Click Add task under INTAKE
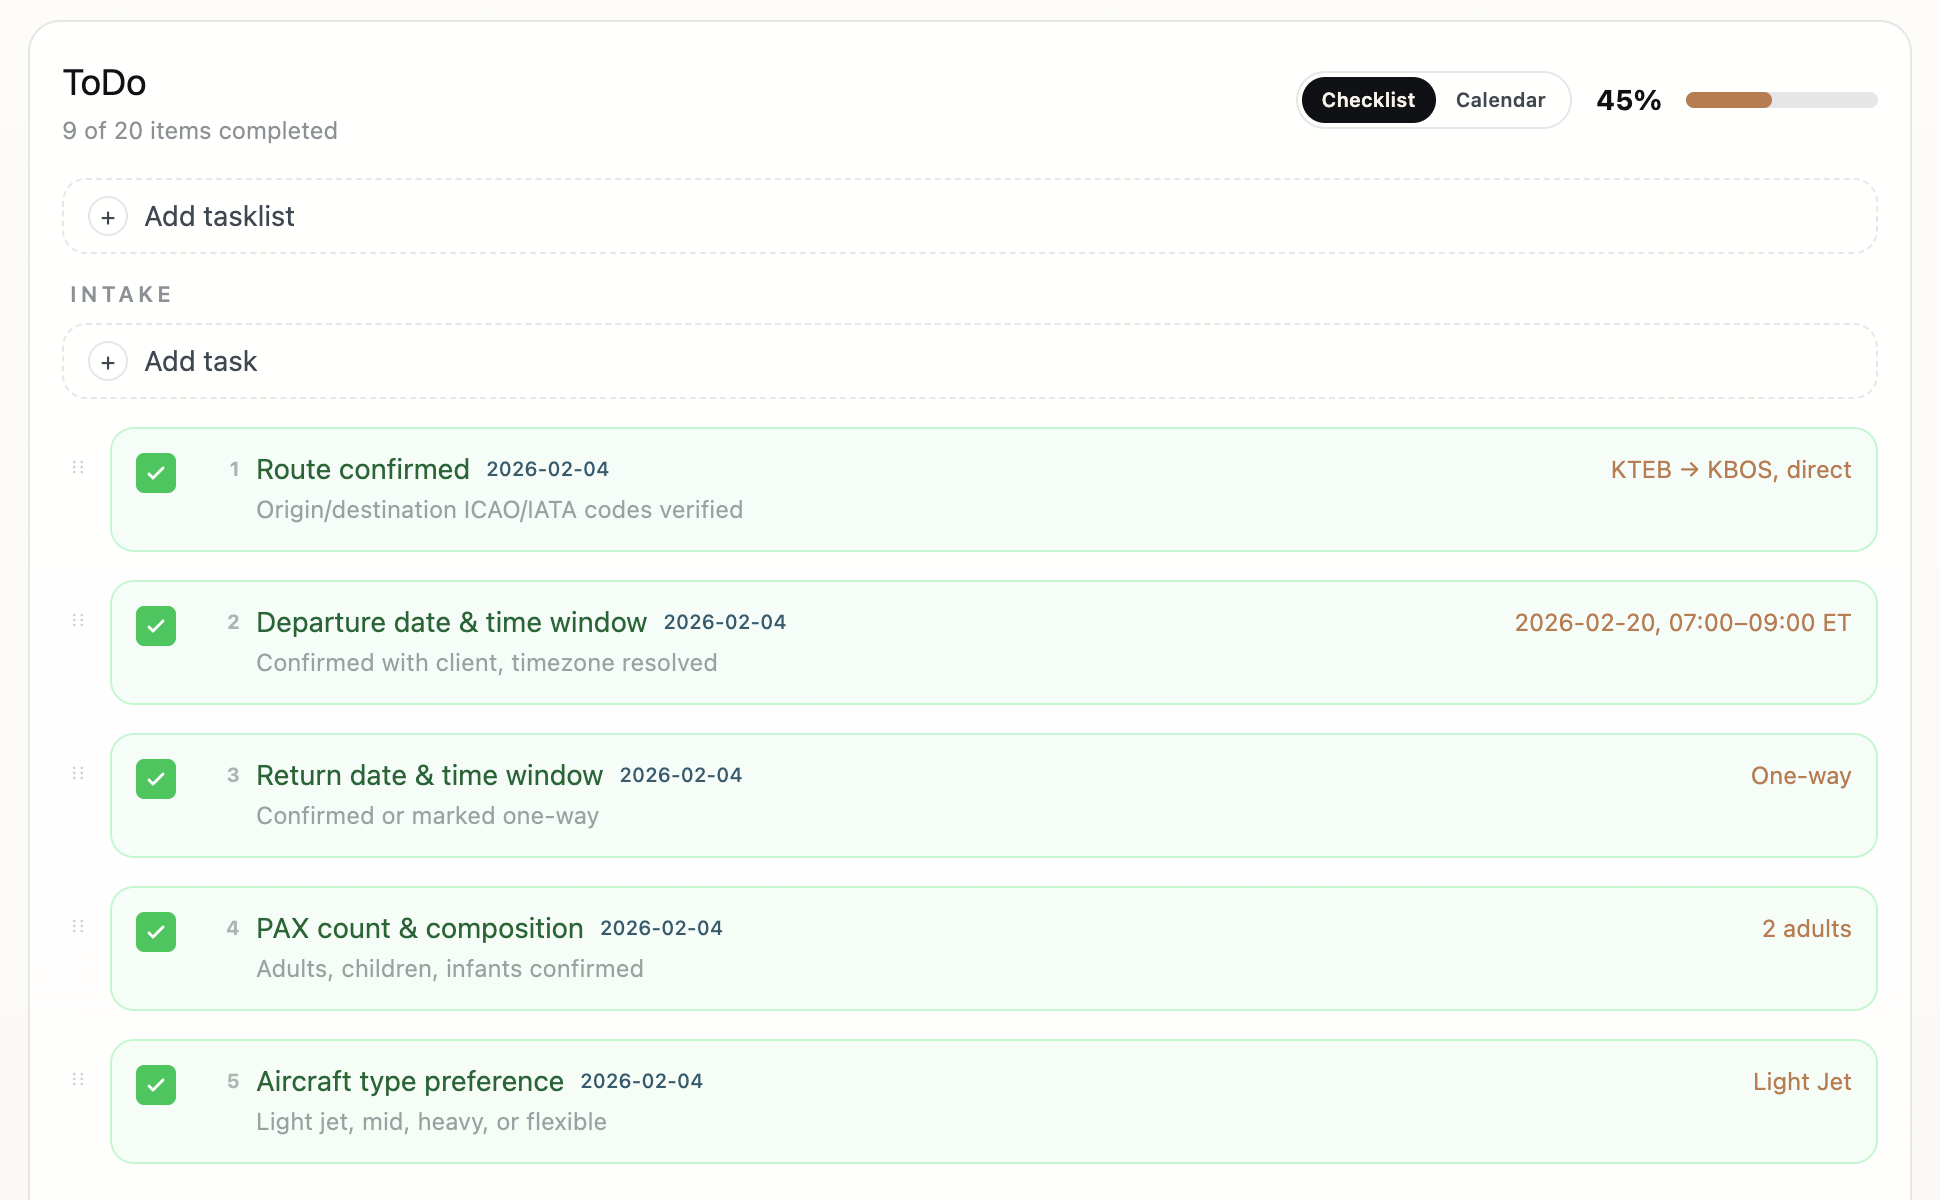The height and width of the screenshot is (1200, 1940). 201,361
